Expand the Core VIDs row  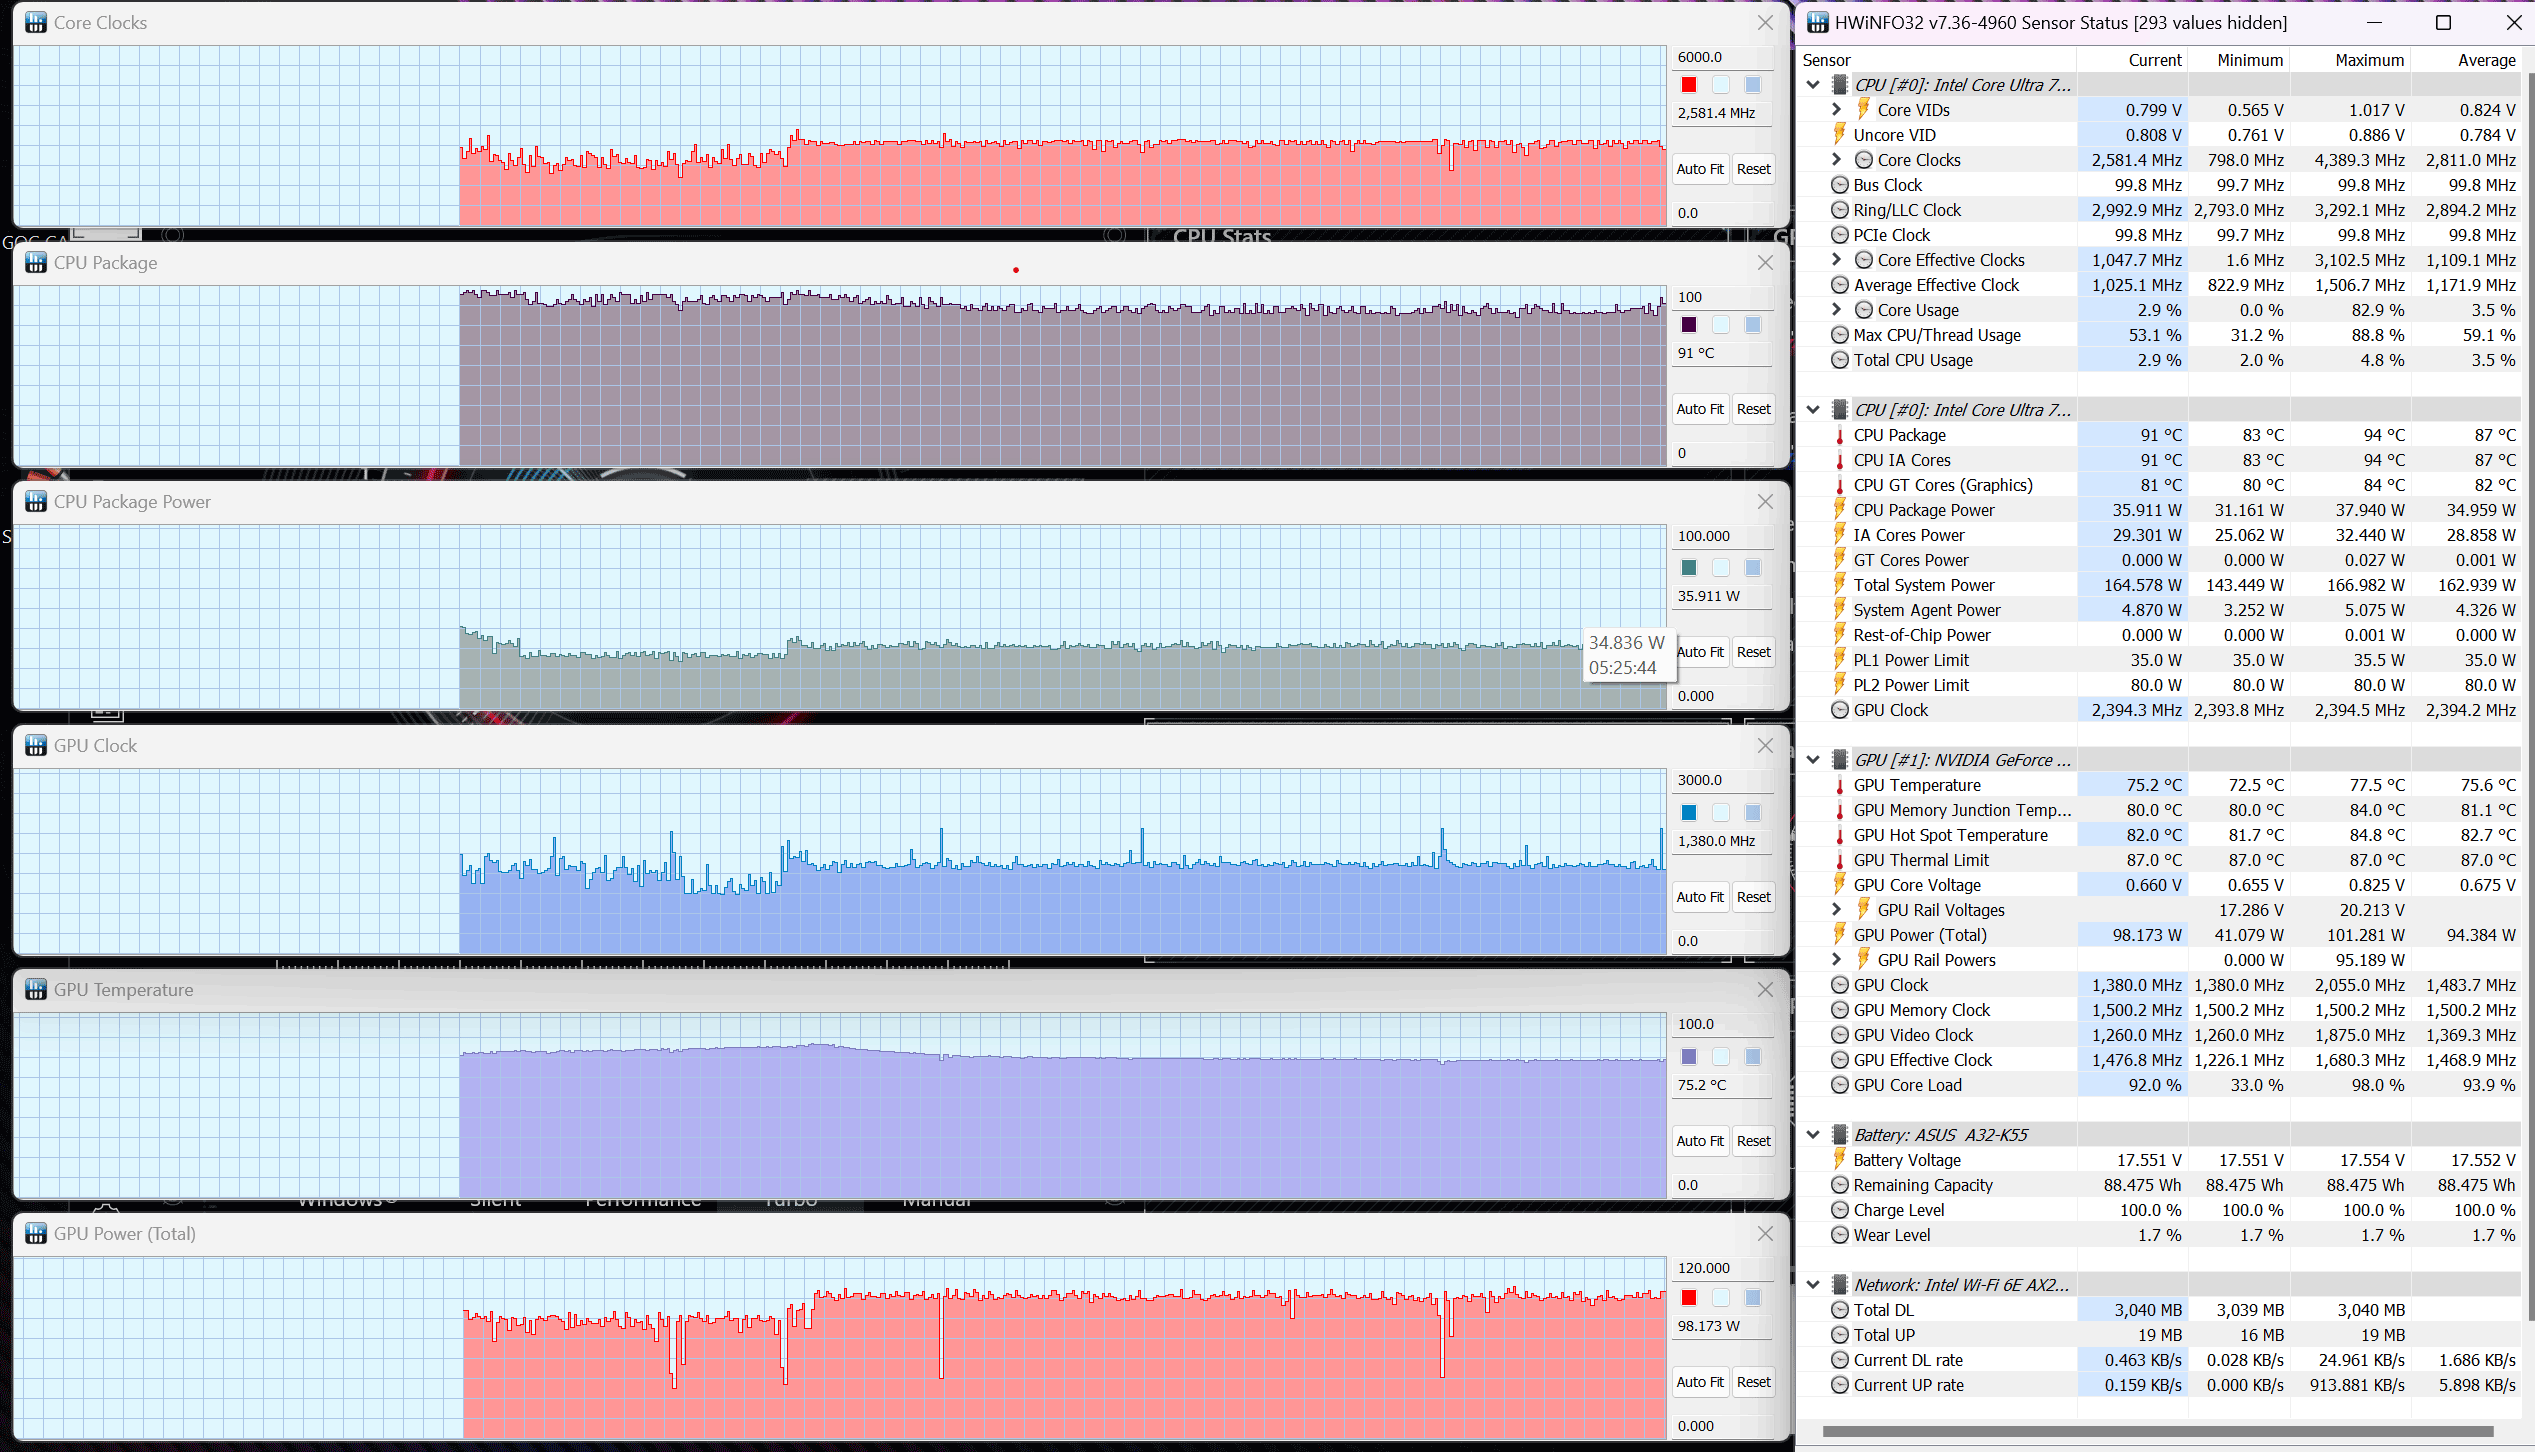click(1836, 109)
